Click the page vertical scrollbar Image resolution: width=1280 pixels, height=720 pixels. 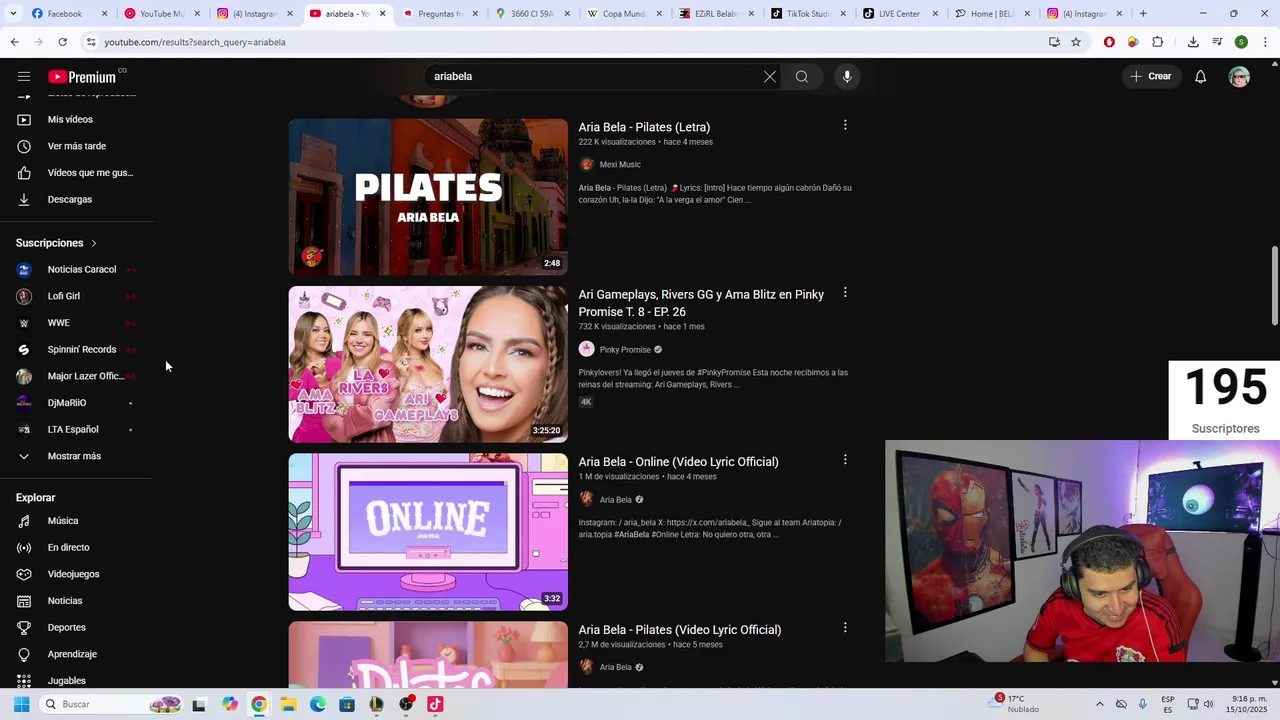(1274, 285)
